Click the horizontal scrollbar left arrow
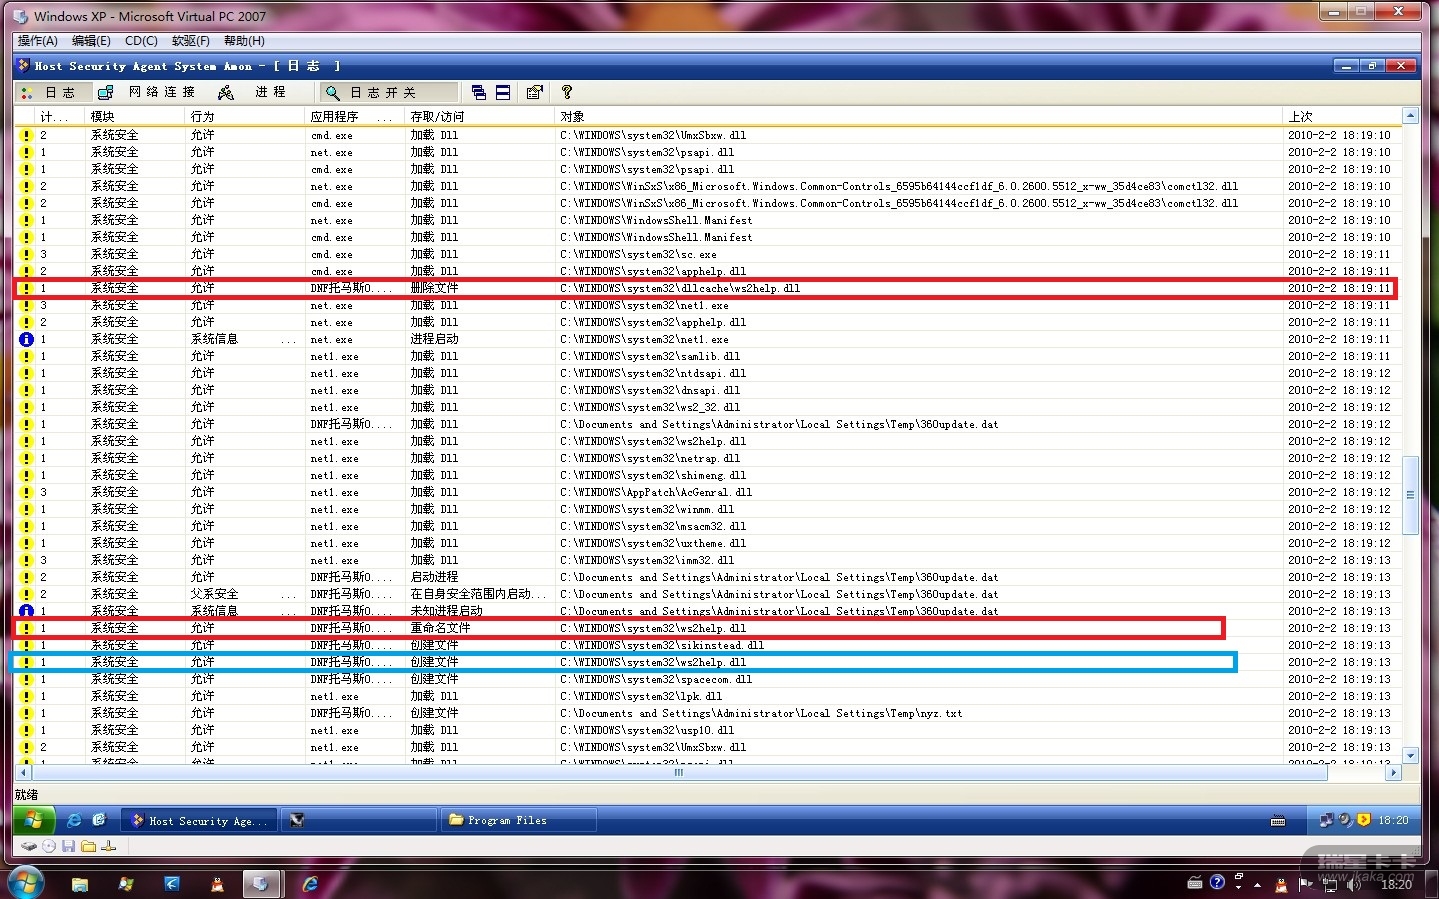The image size is (1439, 899). [x=24, y=773]
